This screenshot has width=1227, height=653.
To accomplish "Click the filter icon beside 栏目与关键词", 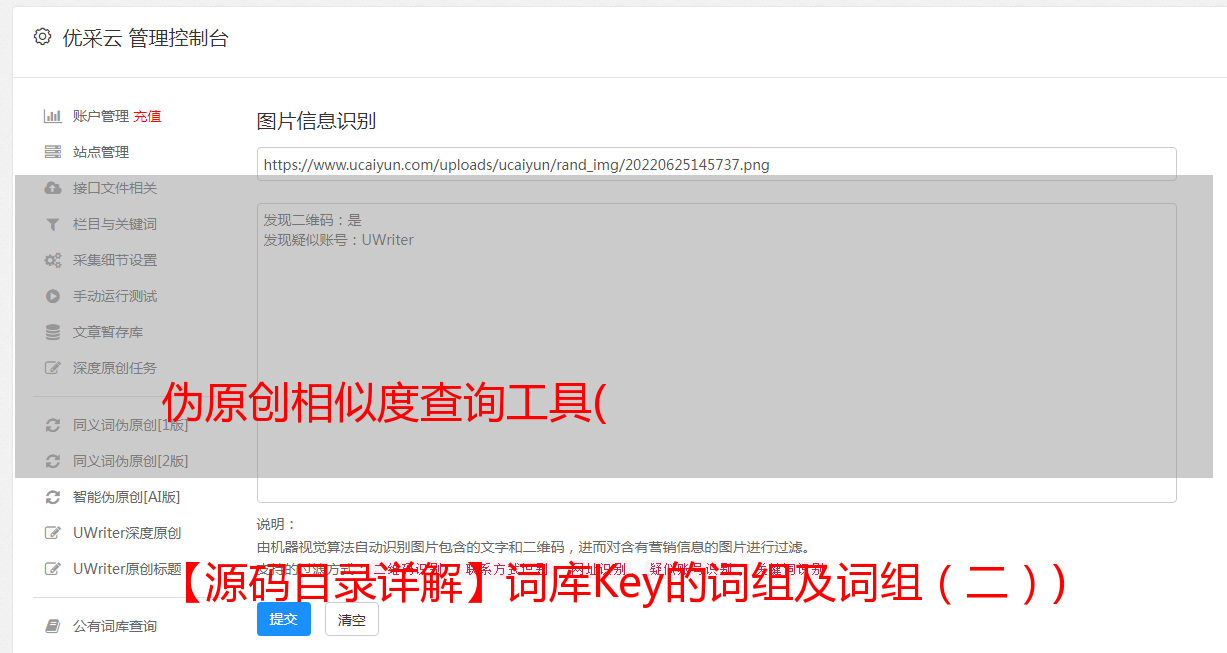I will pos(53,224).
